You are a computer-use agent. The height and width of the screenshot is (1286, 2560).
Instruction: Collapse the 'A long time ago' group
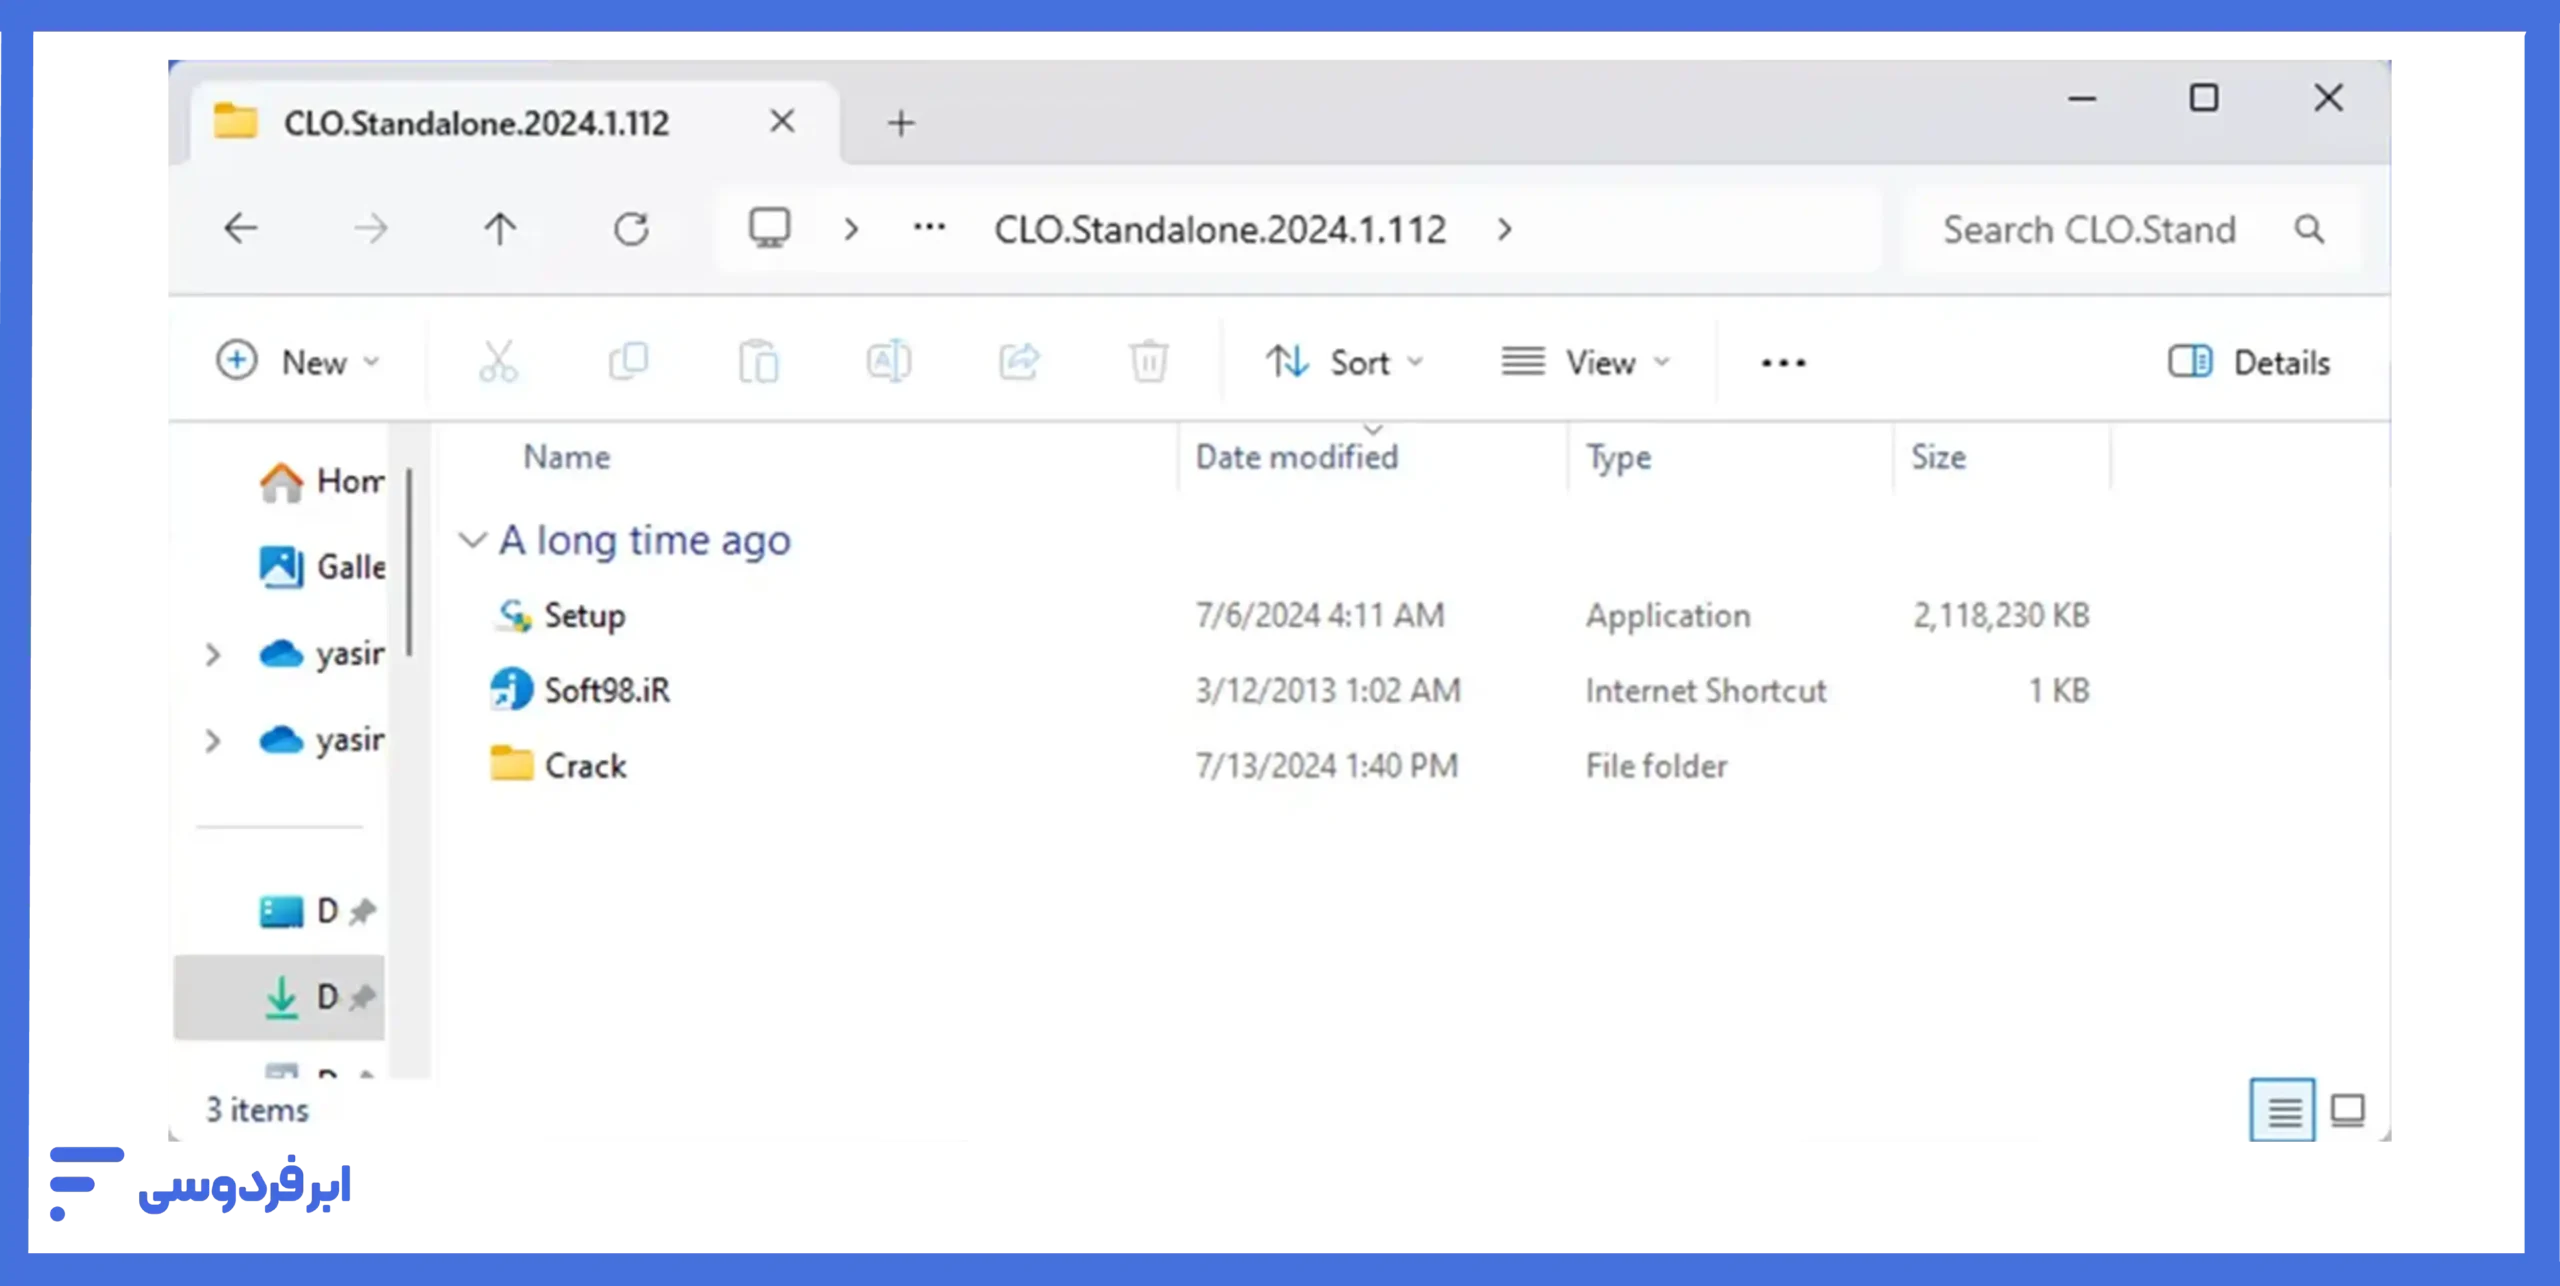click(x=472, y=541)
